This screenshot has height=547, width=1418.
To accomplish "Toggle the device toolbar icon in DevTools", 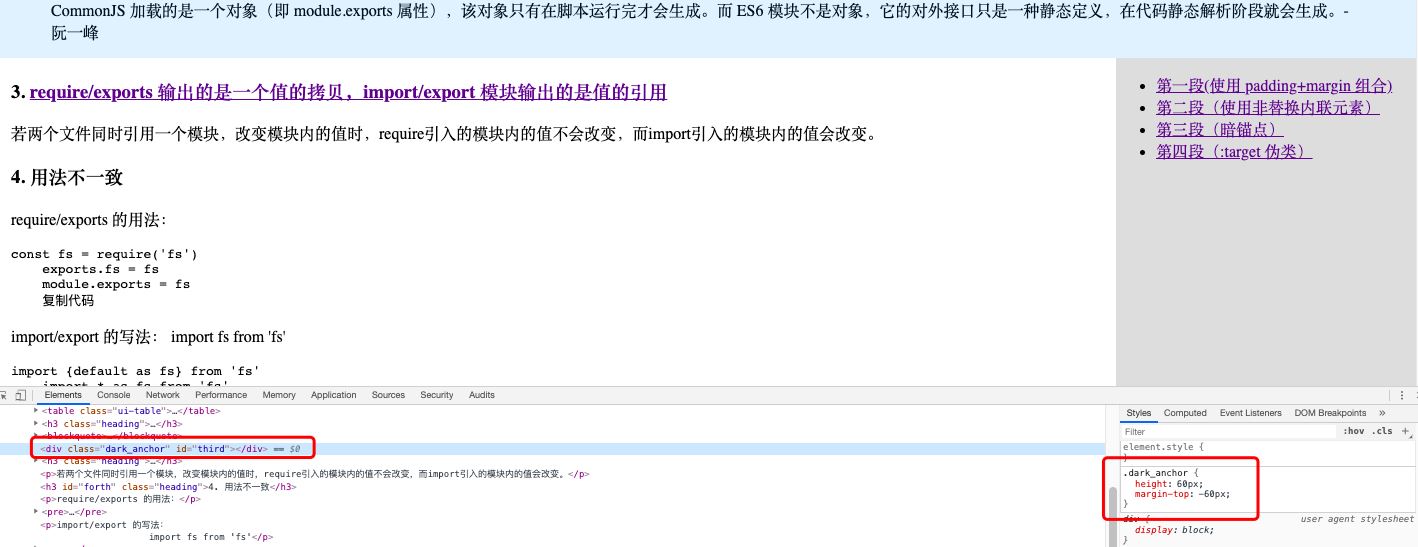I will (21, 395).
